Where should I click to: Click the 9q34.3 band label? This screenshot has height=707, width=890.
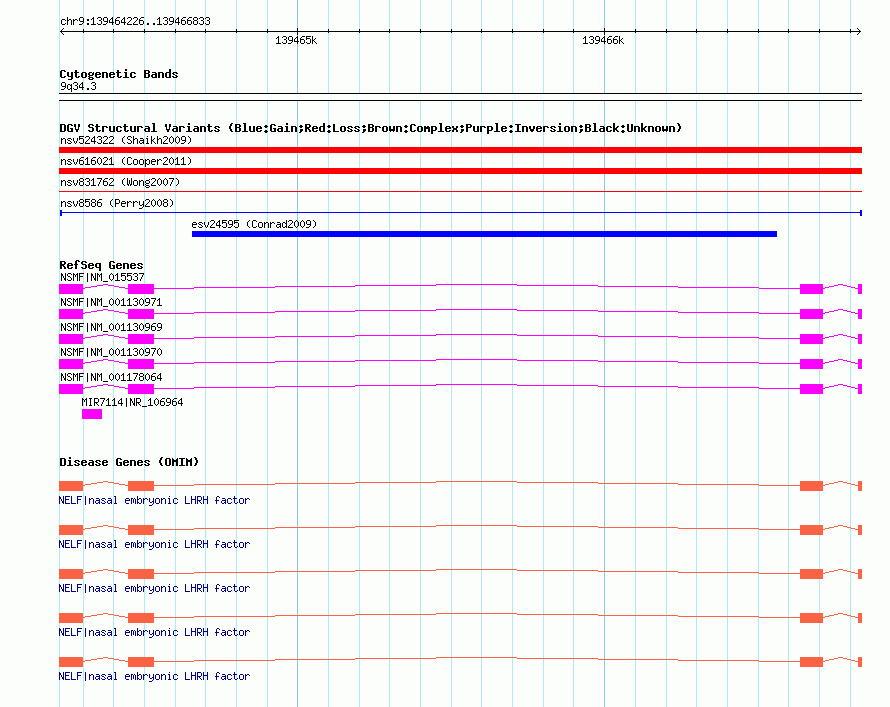78,86
